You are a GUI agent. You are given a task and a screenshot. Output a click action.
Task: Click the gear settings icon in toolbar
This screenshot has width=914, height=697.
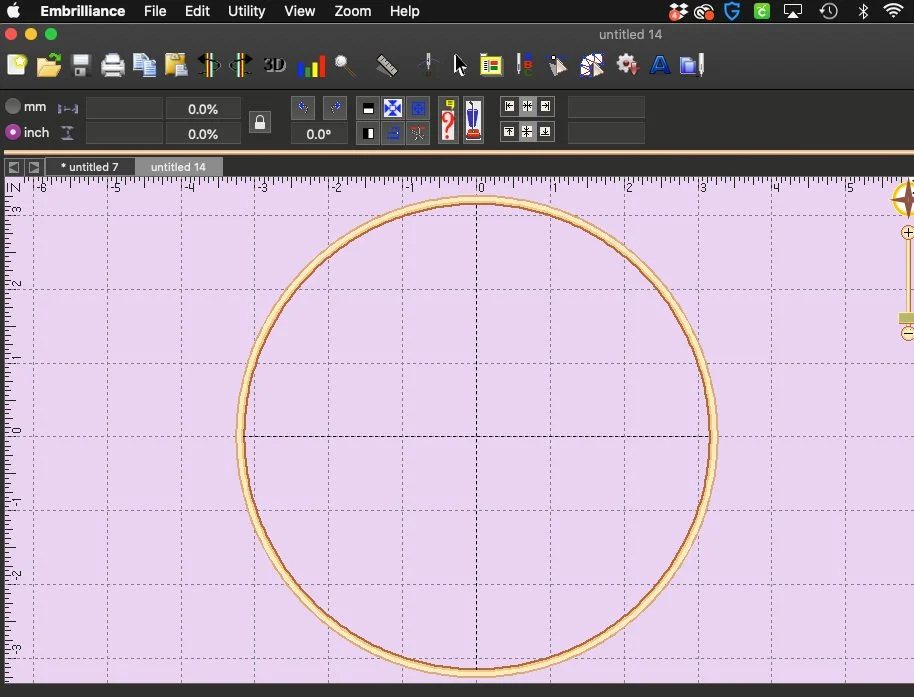[628, 65]
